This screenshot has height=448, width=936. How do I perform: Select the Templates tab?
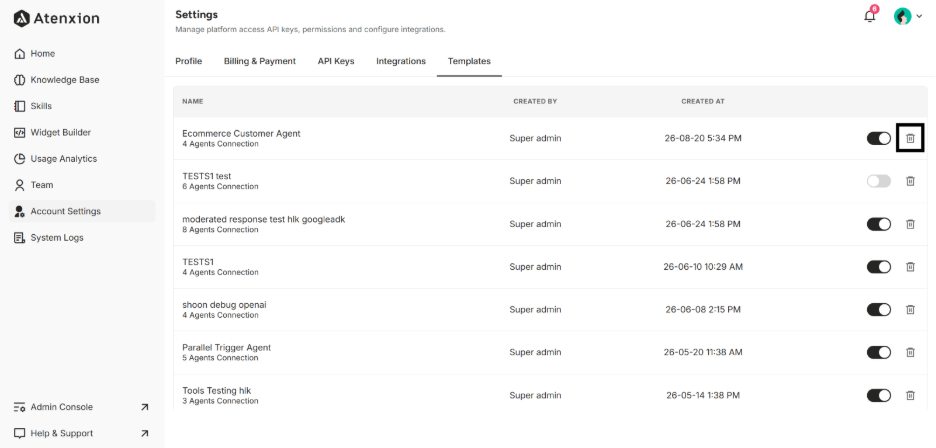click(469, 61)
